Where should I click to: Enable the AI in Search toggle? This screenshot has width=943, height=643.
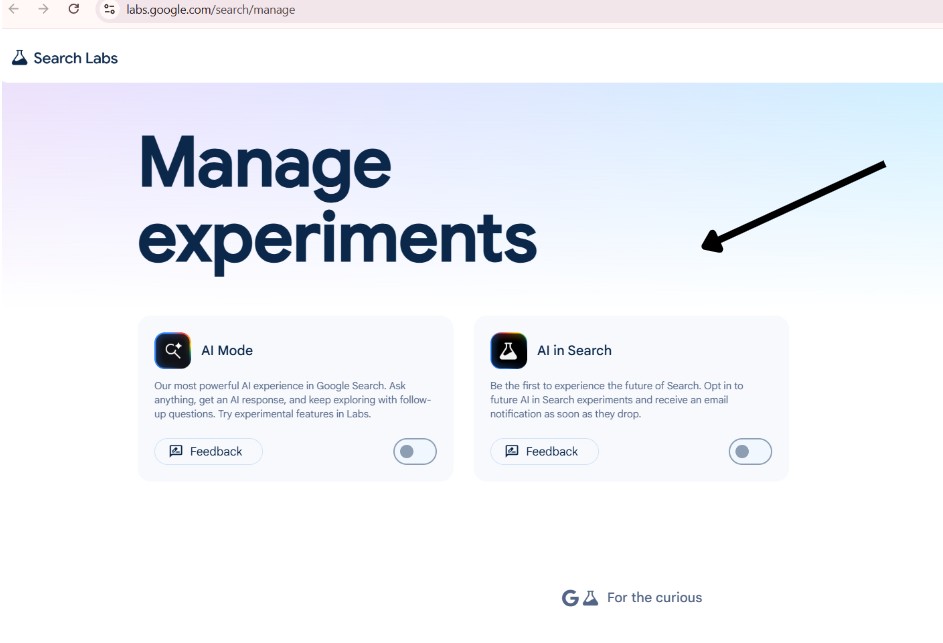(750, 451)
